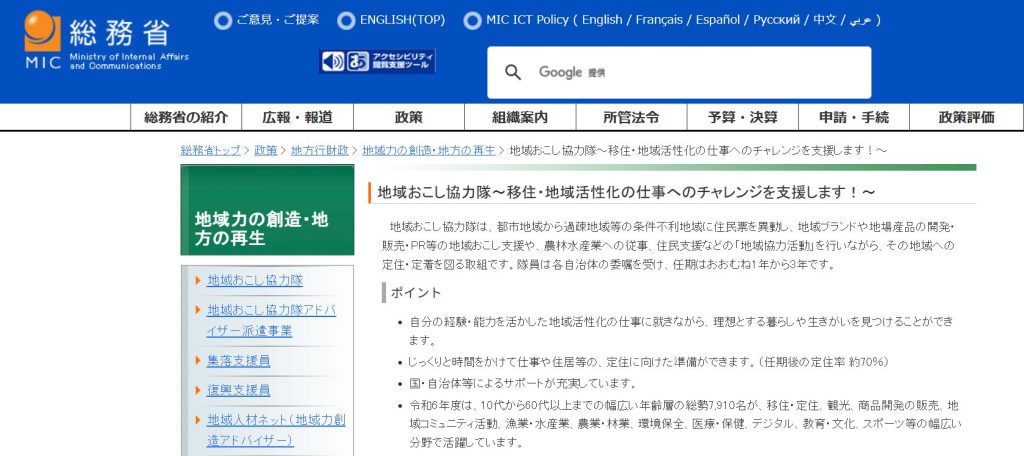This screenshot has height=456, width=1024.
Task: Open the 申請・手続 menu
Action: (854, 118)
